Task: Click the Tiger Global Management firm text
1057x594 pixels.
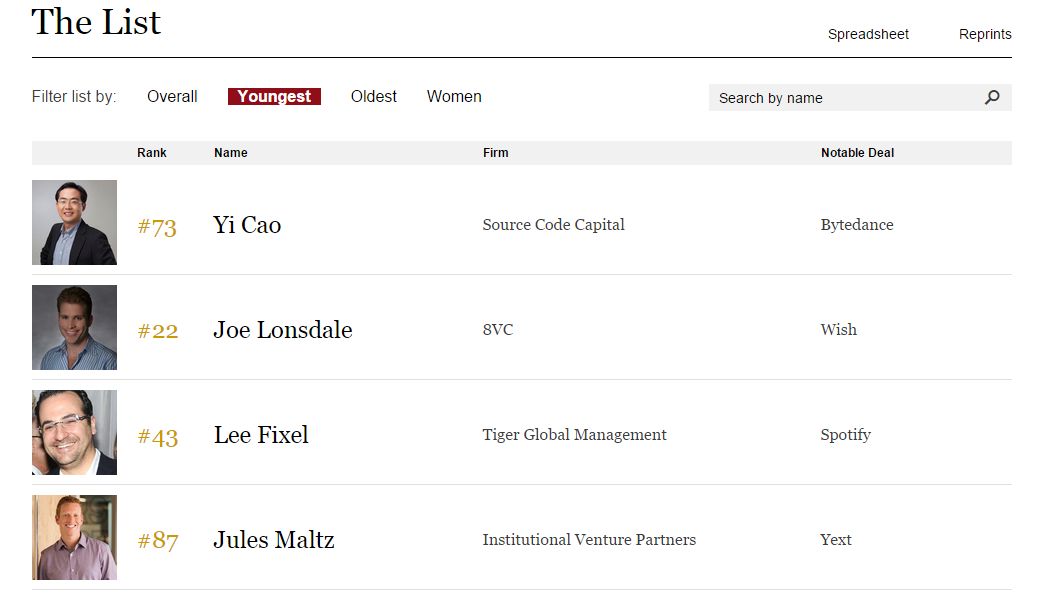Action: 574,435
